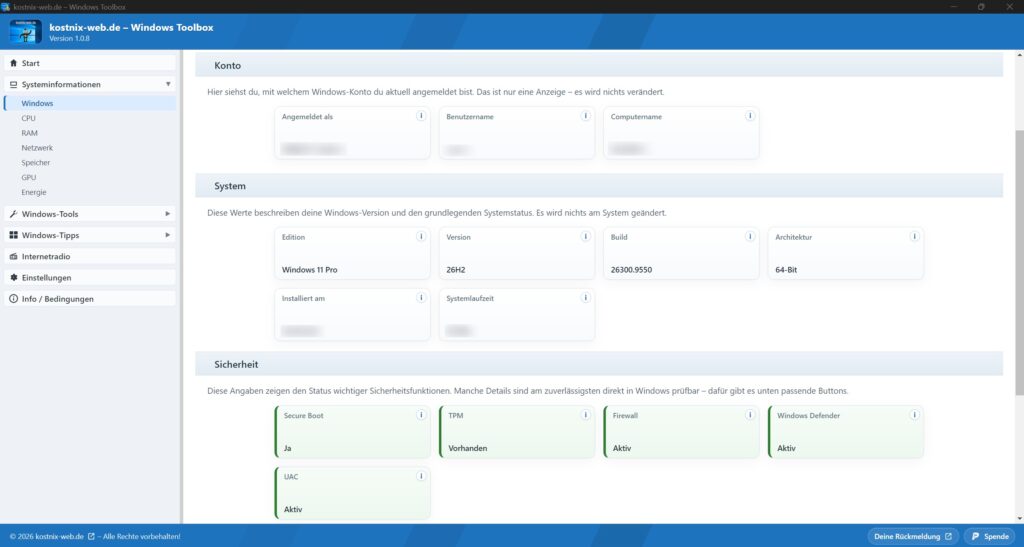Screen dimensions: 1024x547
Task: Show info for the Firewall card
Action: pyautogui.click(x=750, y=414)
